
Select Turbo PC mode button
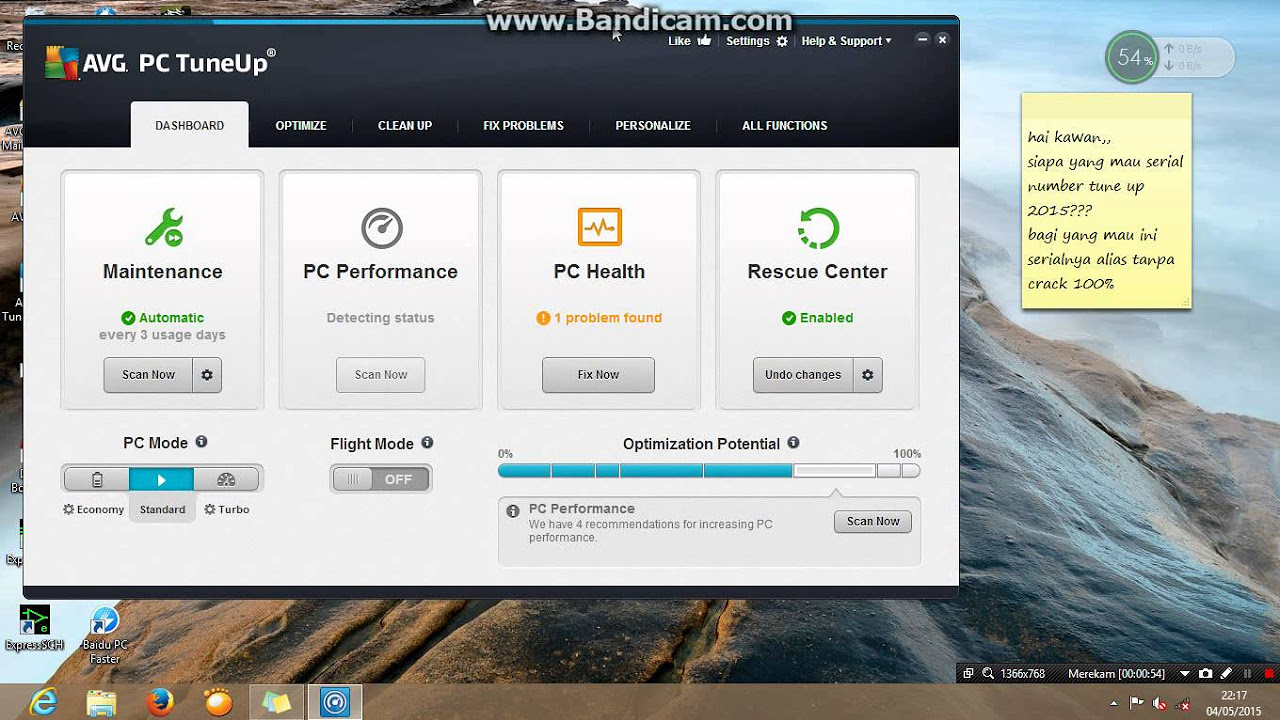(226, 479)
